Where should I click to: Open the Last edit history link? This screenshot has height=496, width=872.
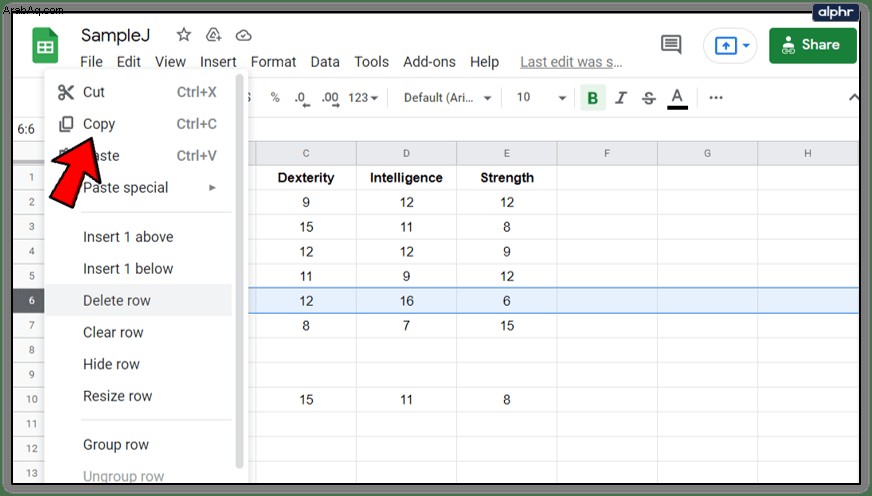tap(571, 62)
